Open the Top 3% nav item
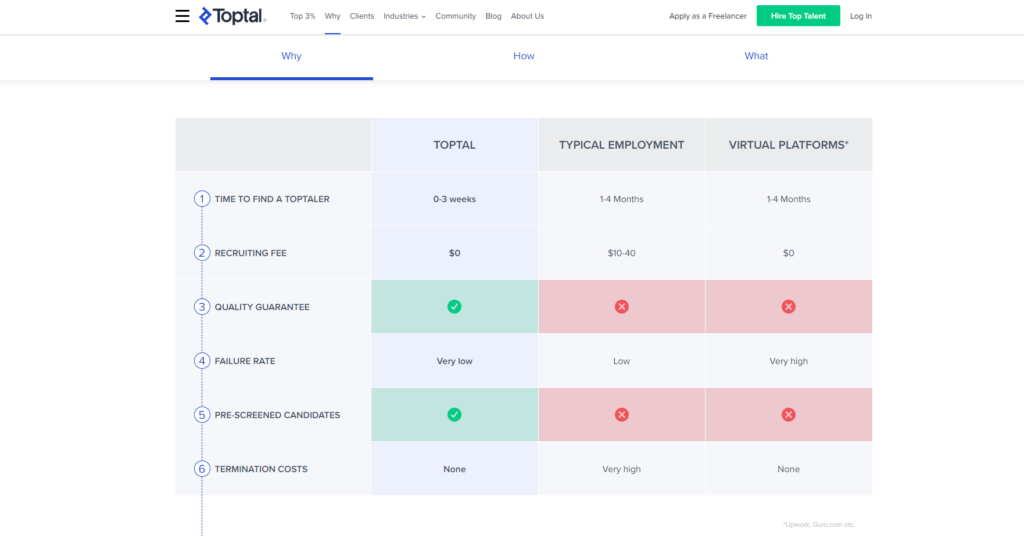 click(x=302, y=16)
